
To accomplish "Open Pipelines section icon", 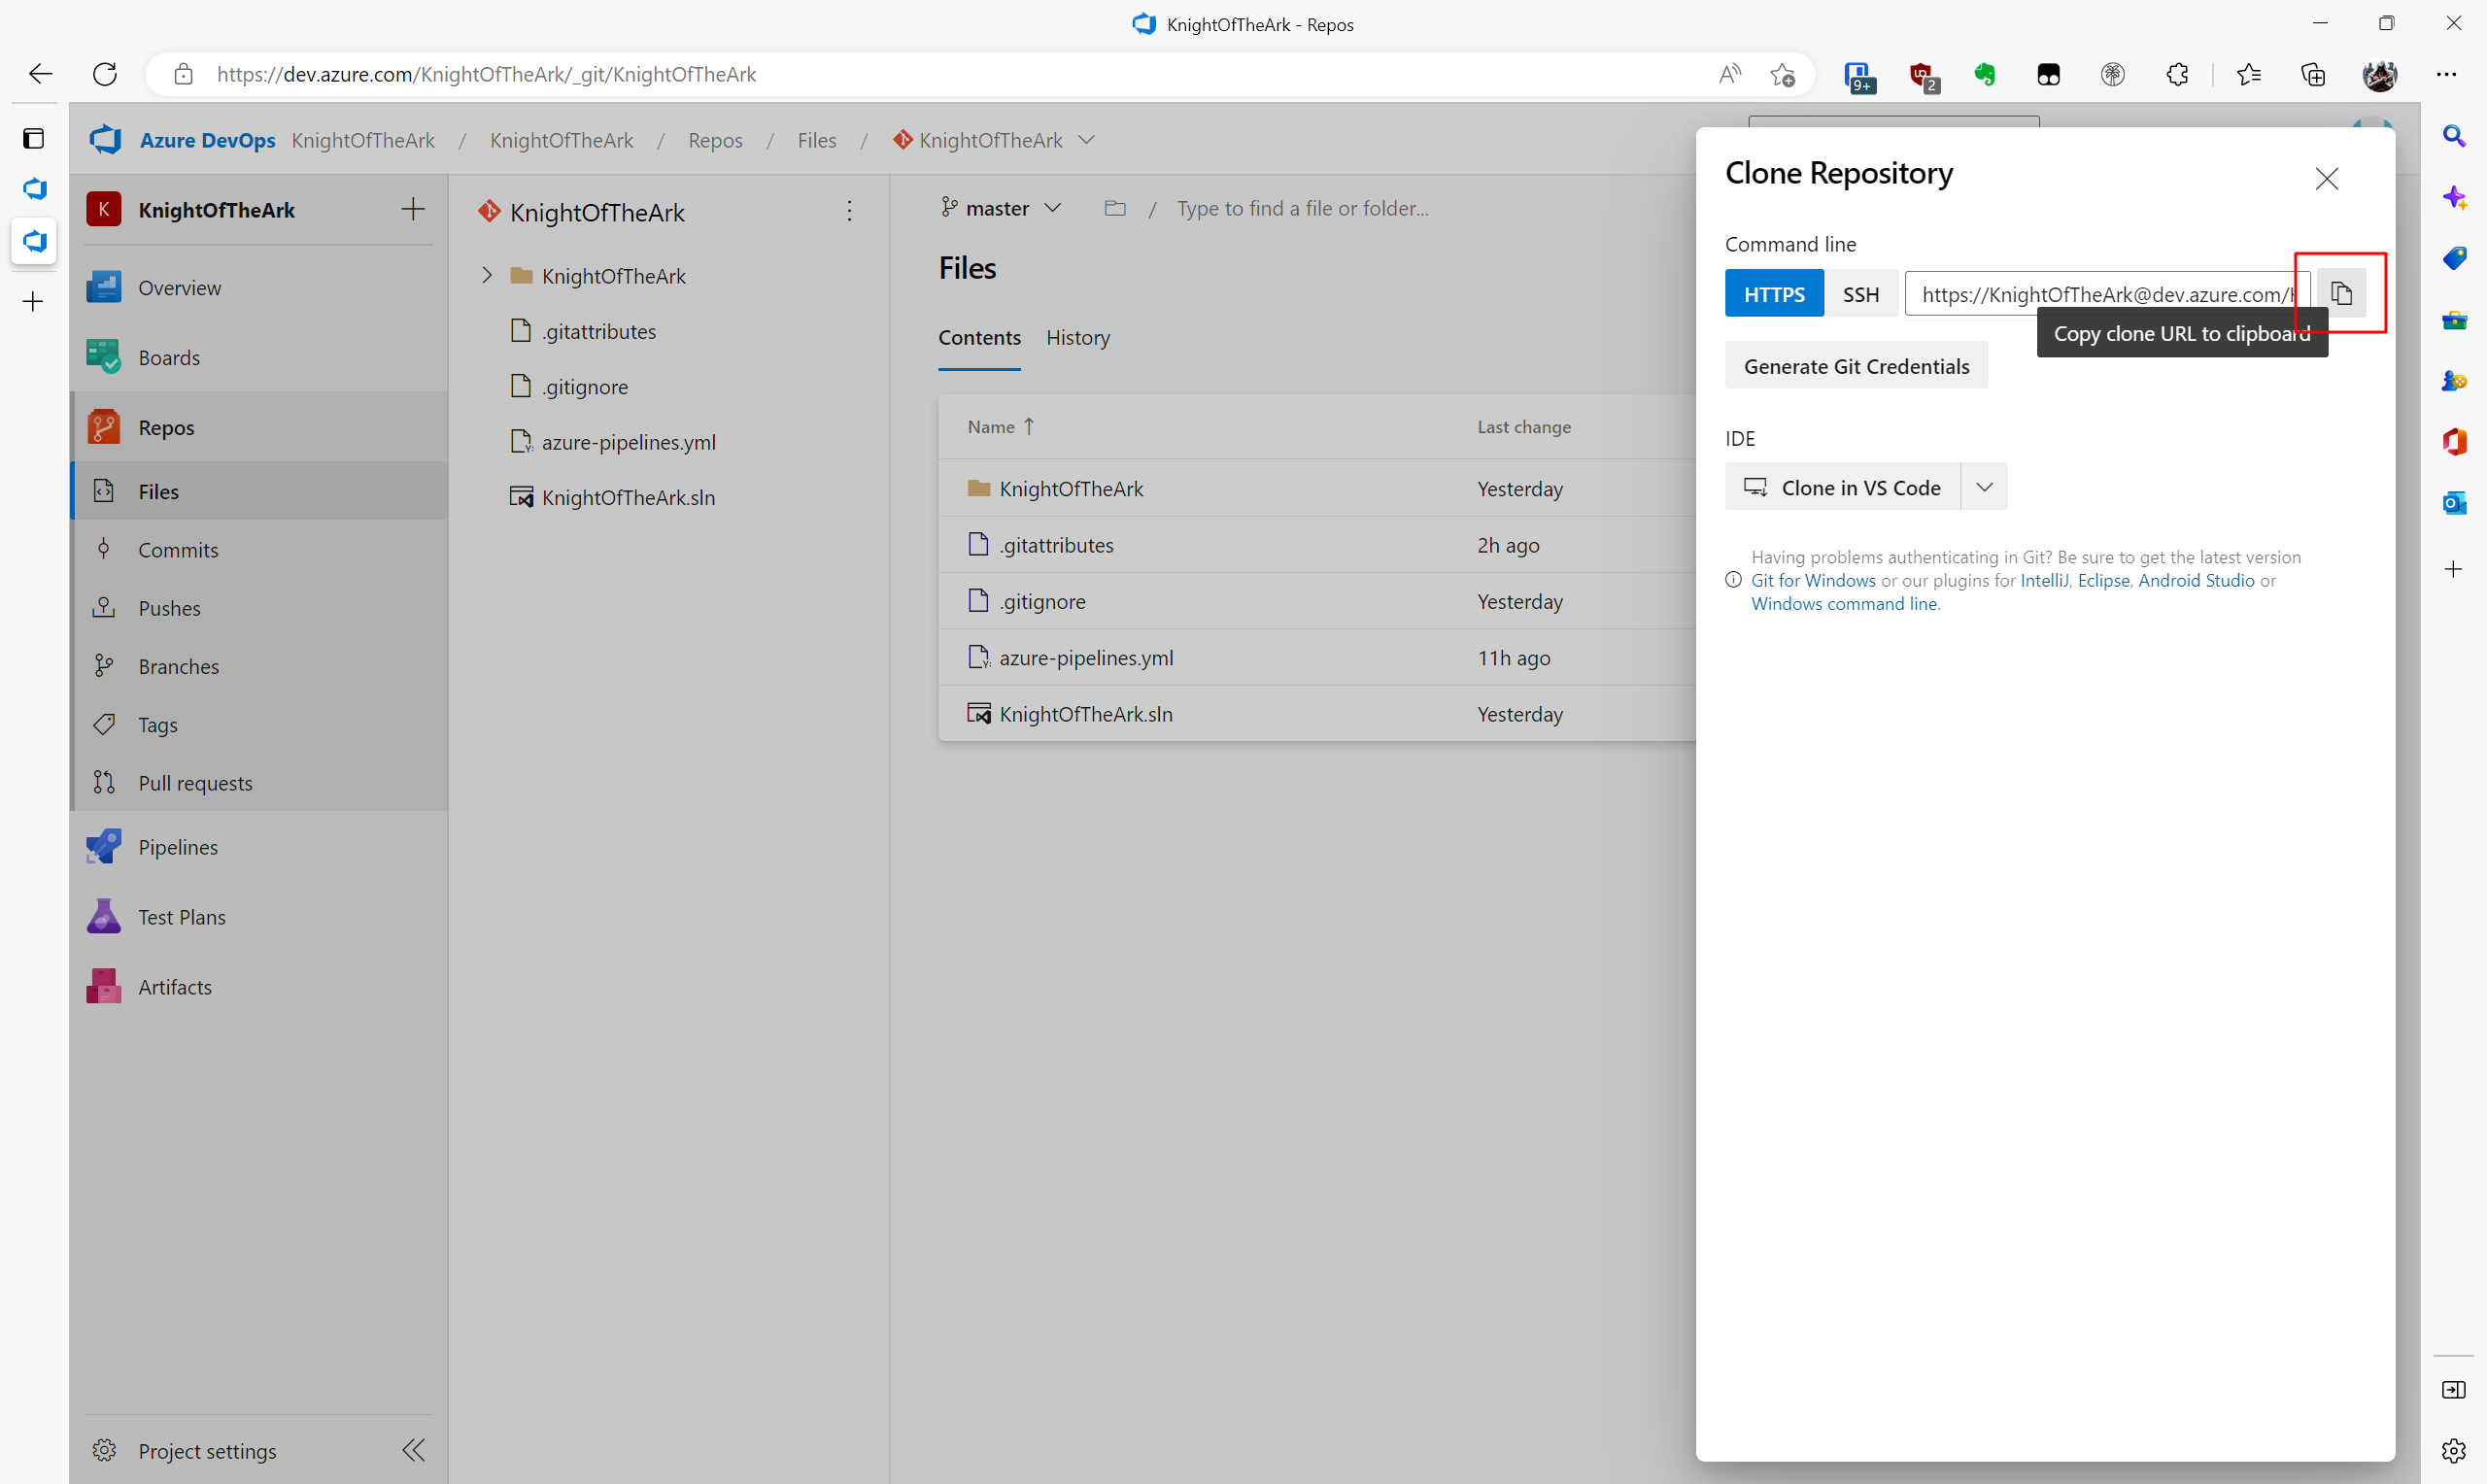I will (104, 847).
